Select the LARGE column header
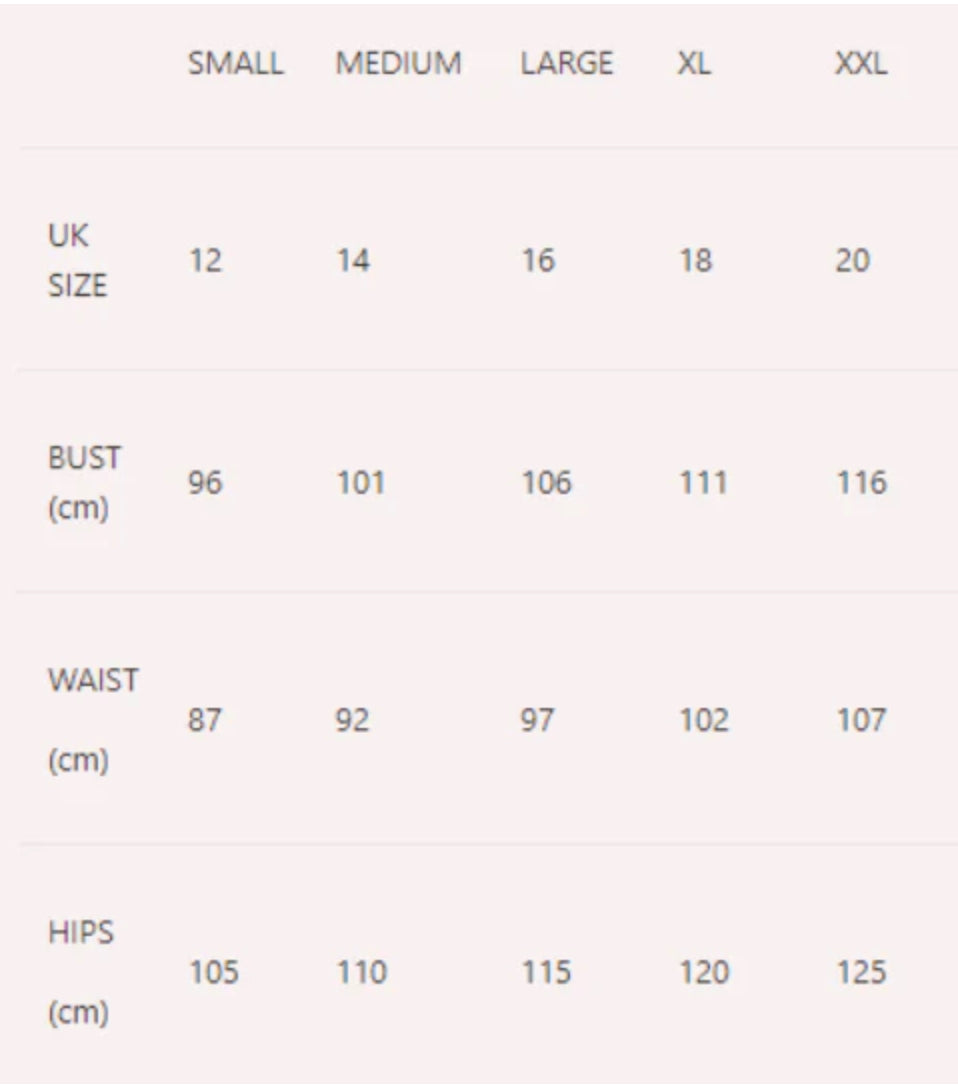 [567, 64]
